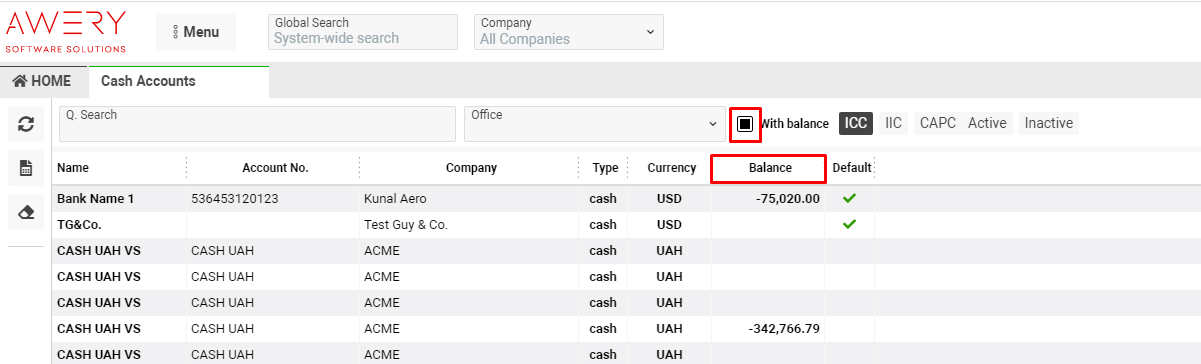Click the Test Guy & Co. company cell
The image size is (1201, 364).
point(406,225)
